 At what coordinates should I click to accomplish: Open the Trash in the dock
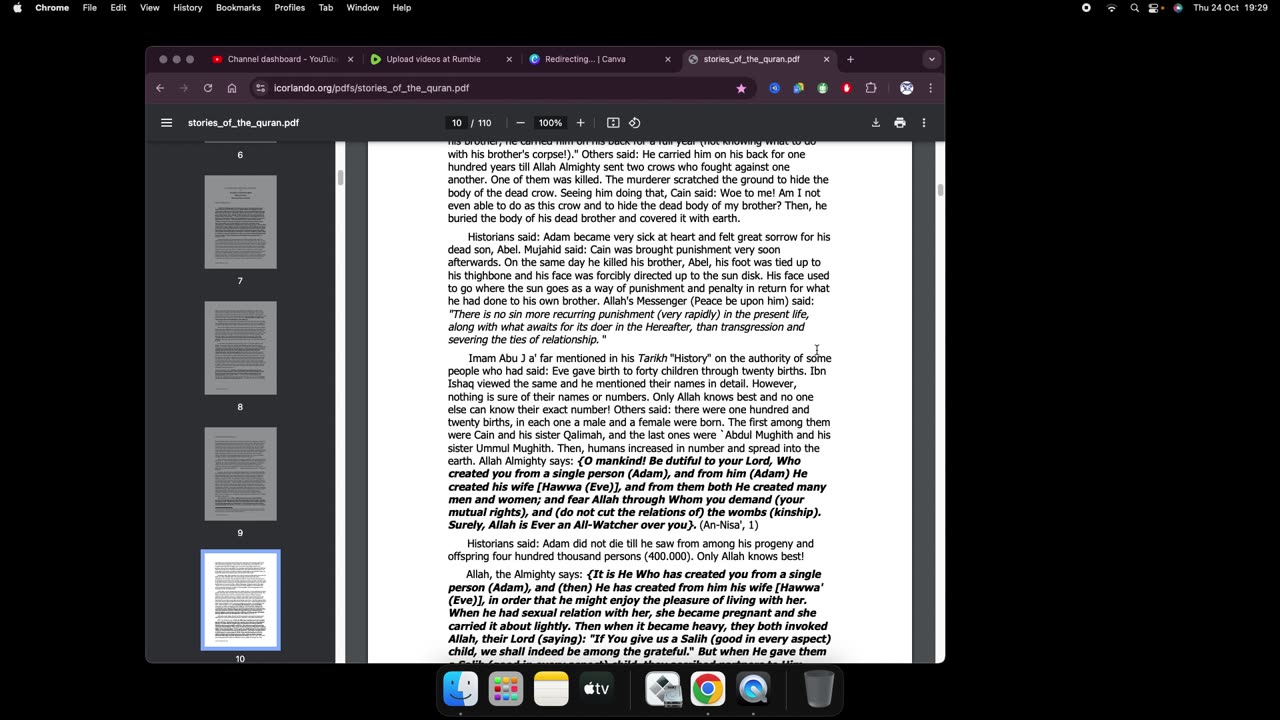tap(818, 688)
